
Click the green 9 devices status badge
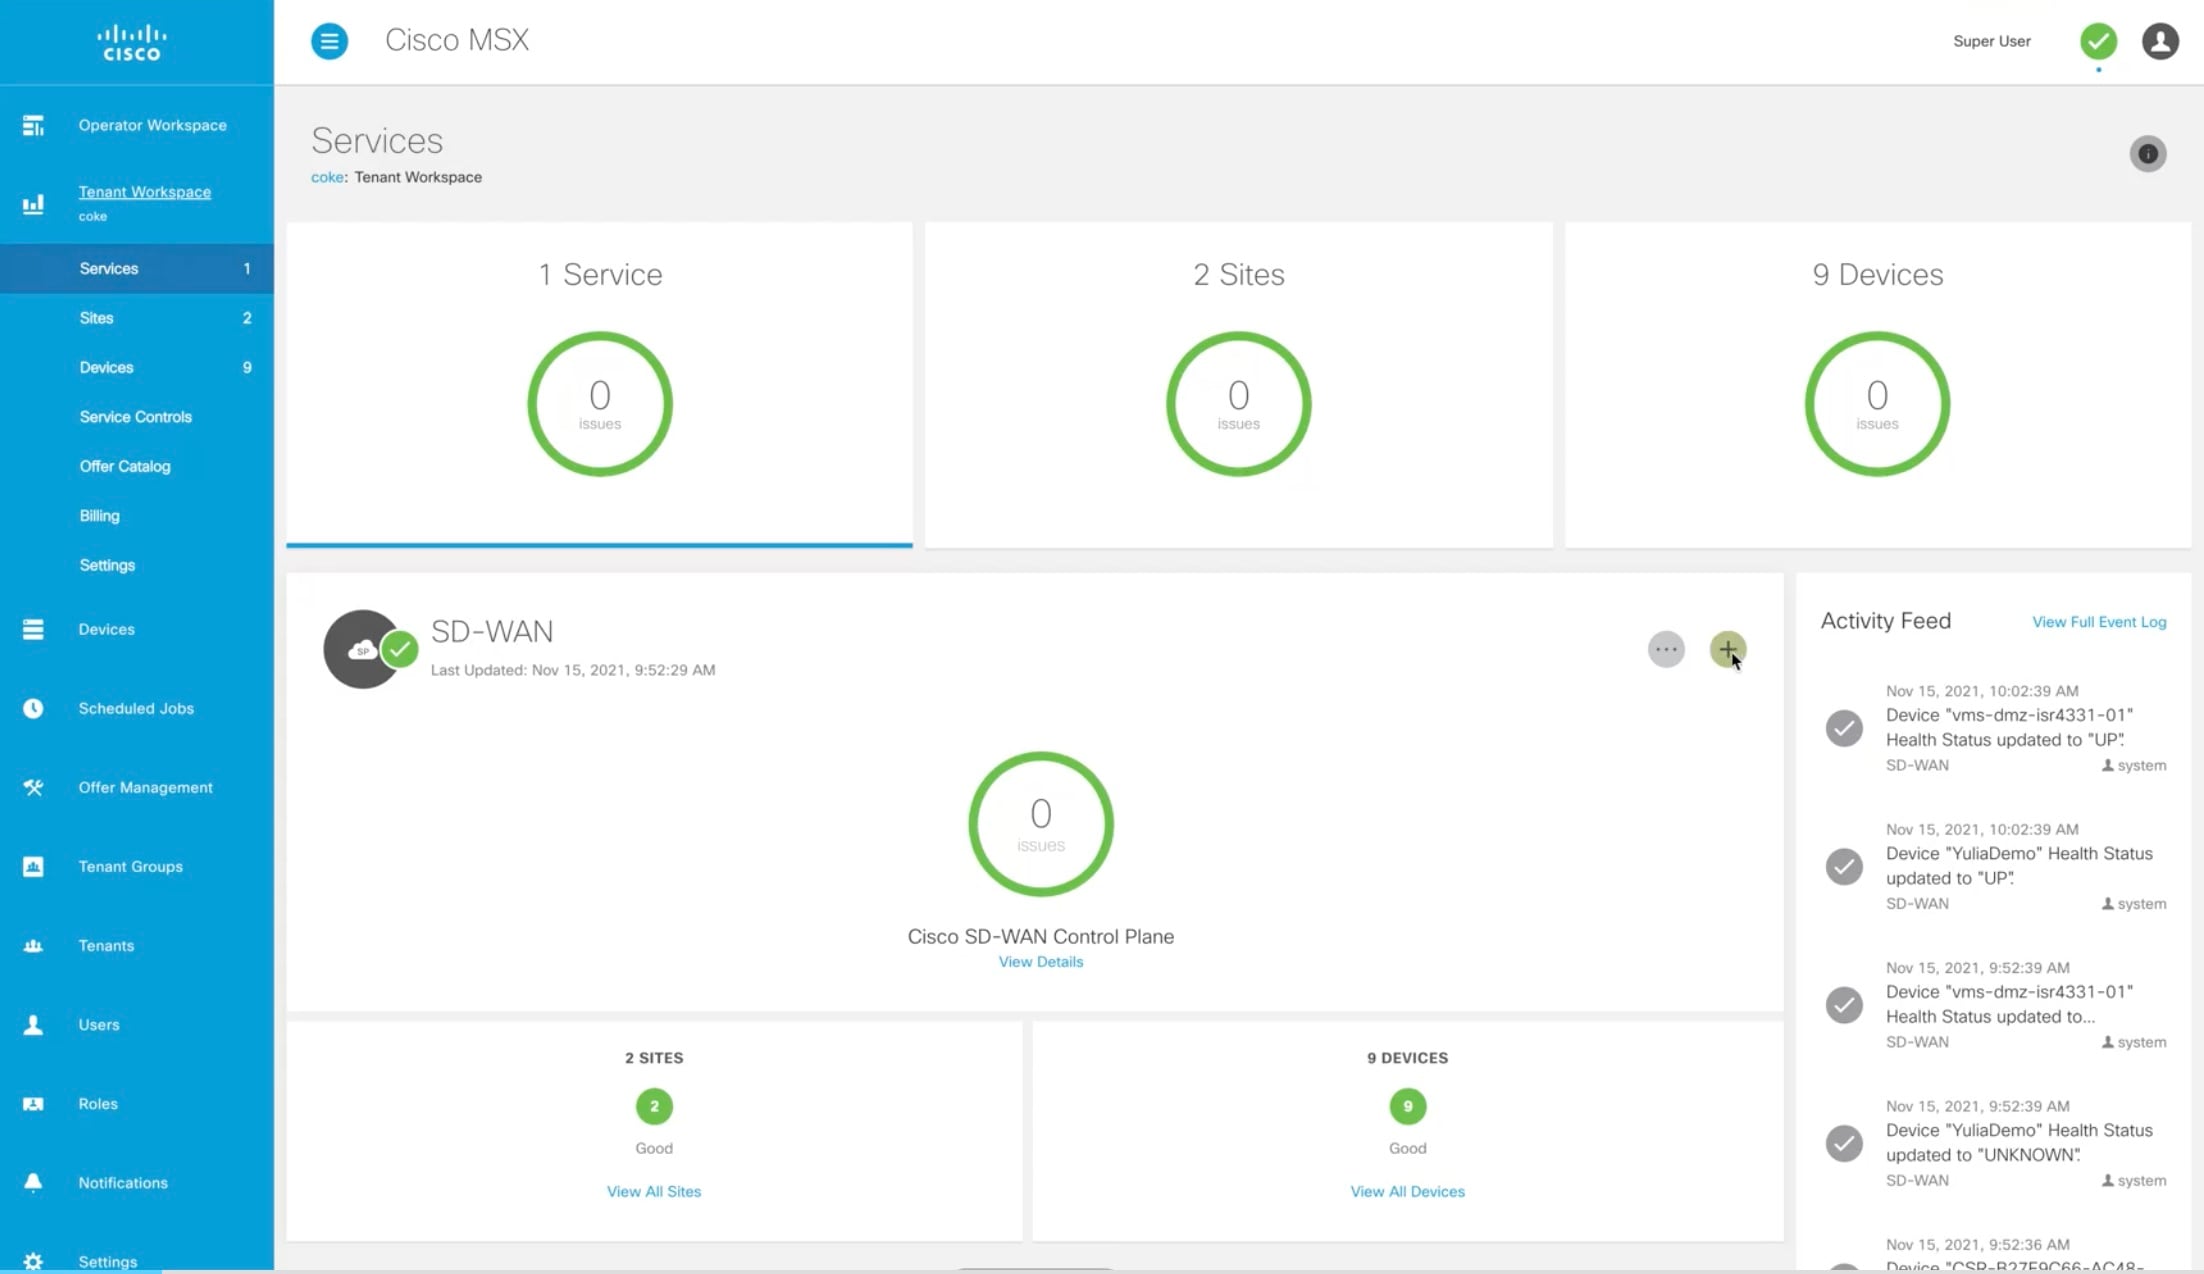(x=1407, y=1106)
